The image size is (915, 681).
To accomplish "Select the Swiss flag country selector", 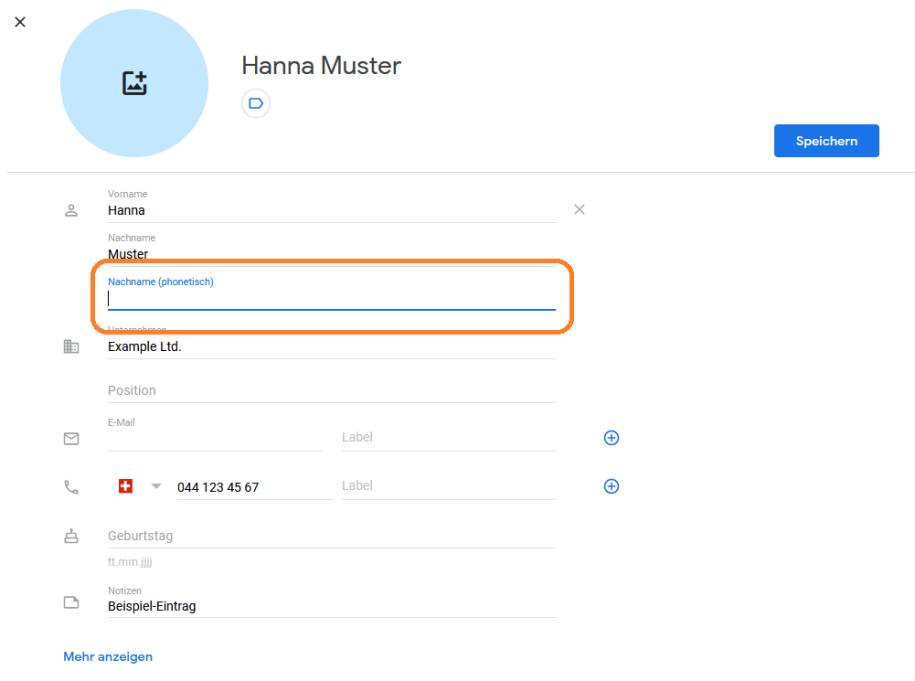I will click(x=126, y=487).
